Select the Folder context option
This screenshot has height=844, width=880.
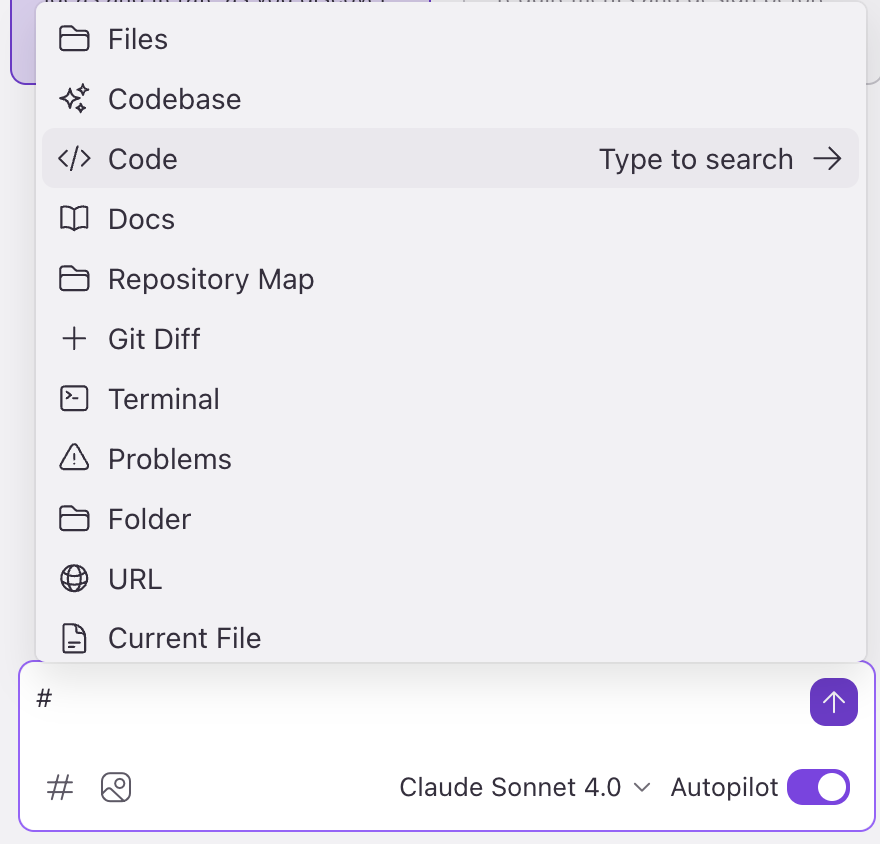coord(451,519)
